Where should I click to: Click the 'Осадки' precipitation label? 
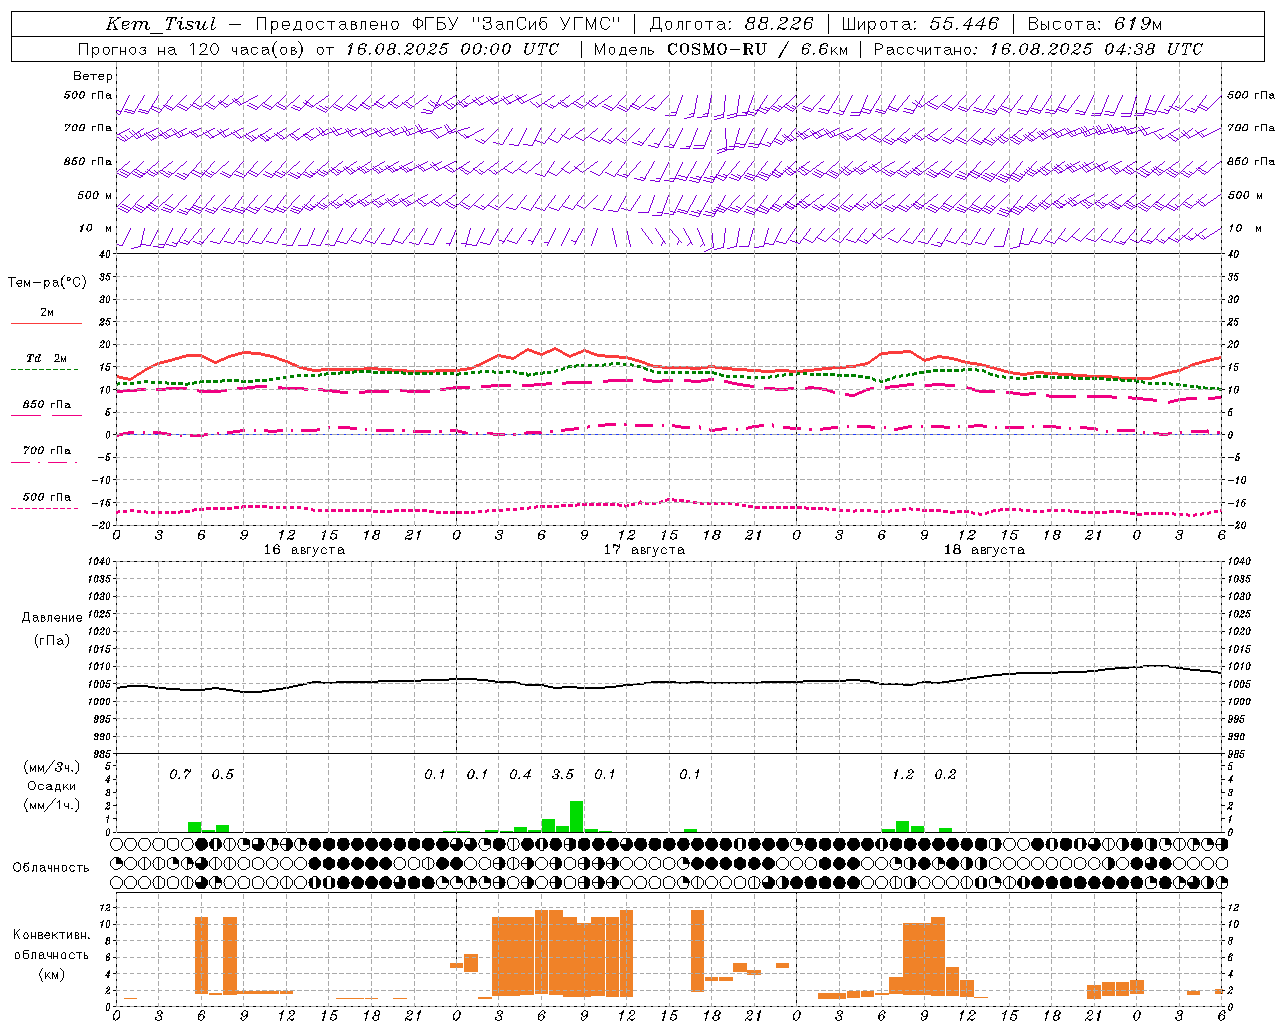(52, 786)
